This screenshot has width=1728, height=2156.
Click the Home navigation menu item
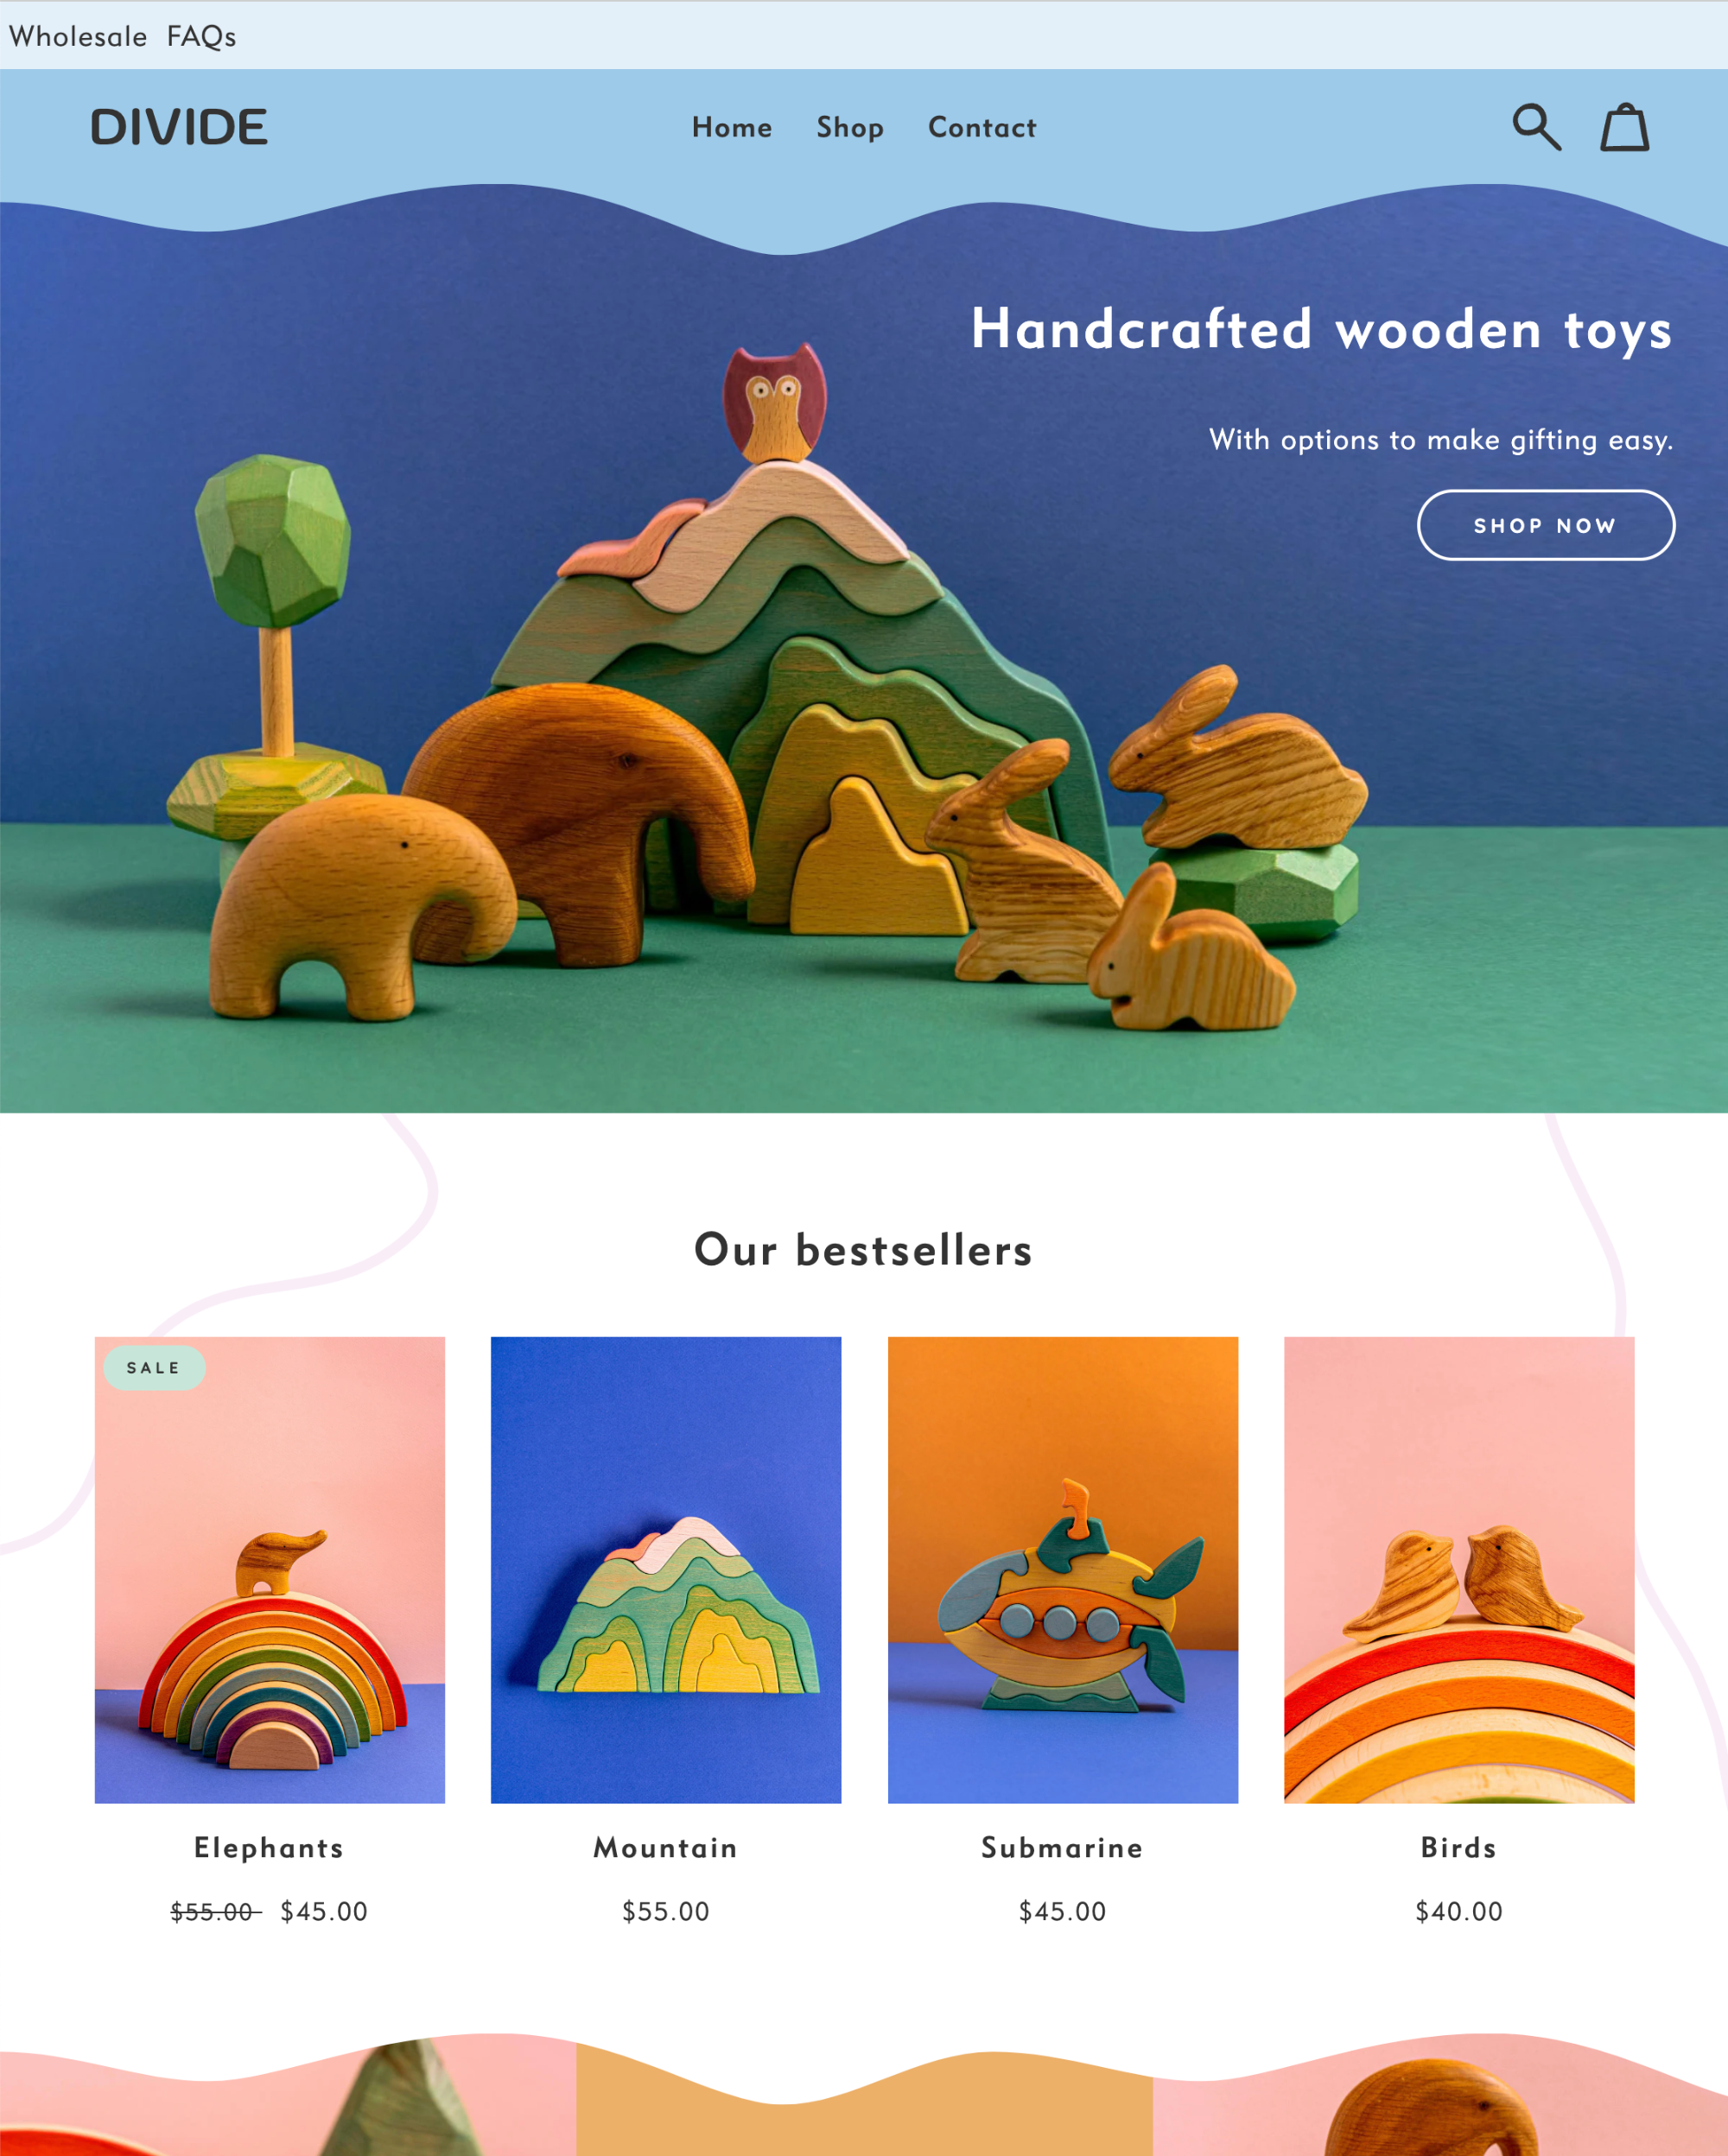pyautogui.click(x=732, y=127)
